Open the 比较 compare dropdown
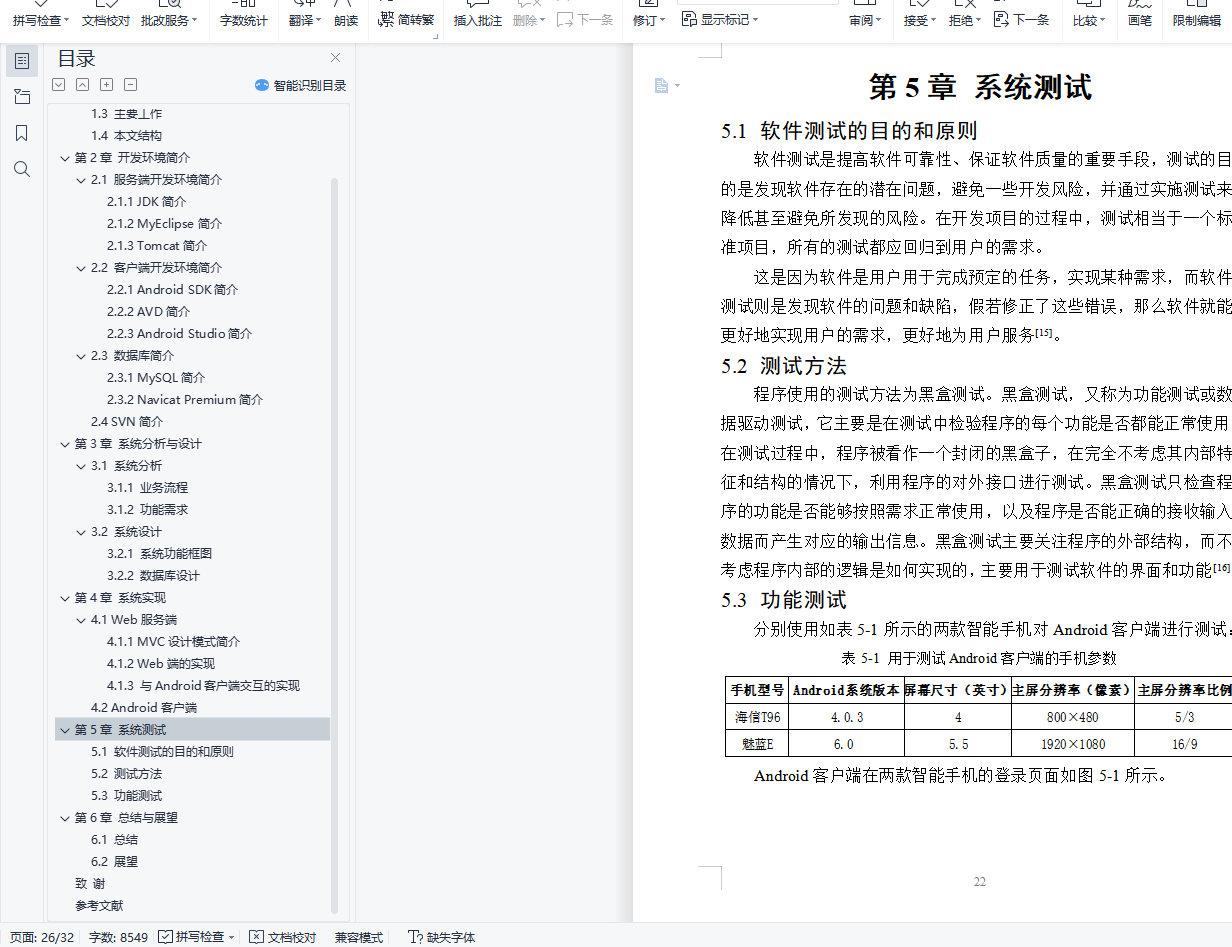Viewport: 1232px width, 947px height. pos(1089,20)
